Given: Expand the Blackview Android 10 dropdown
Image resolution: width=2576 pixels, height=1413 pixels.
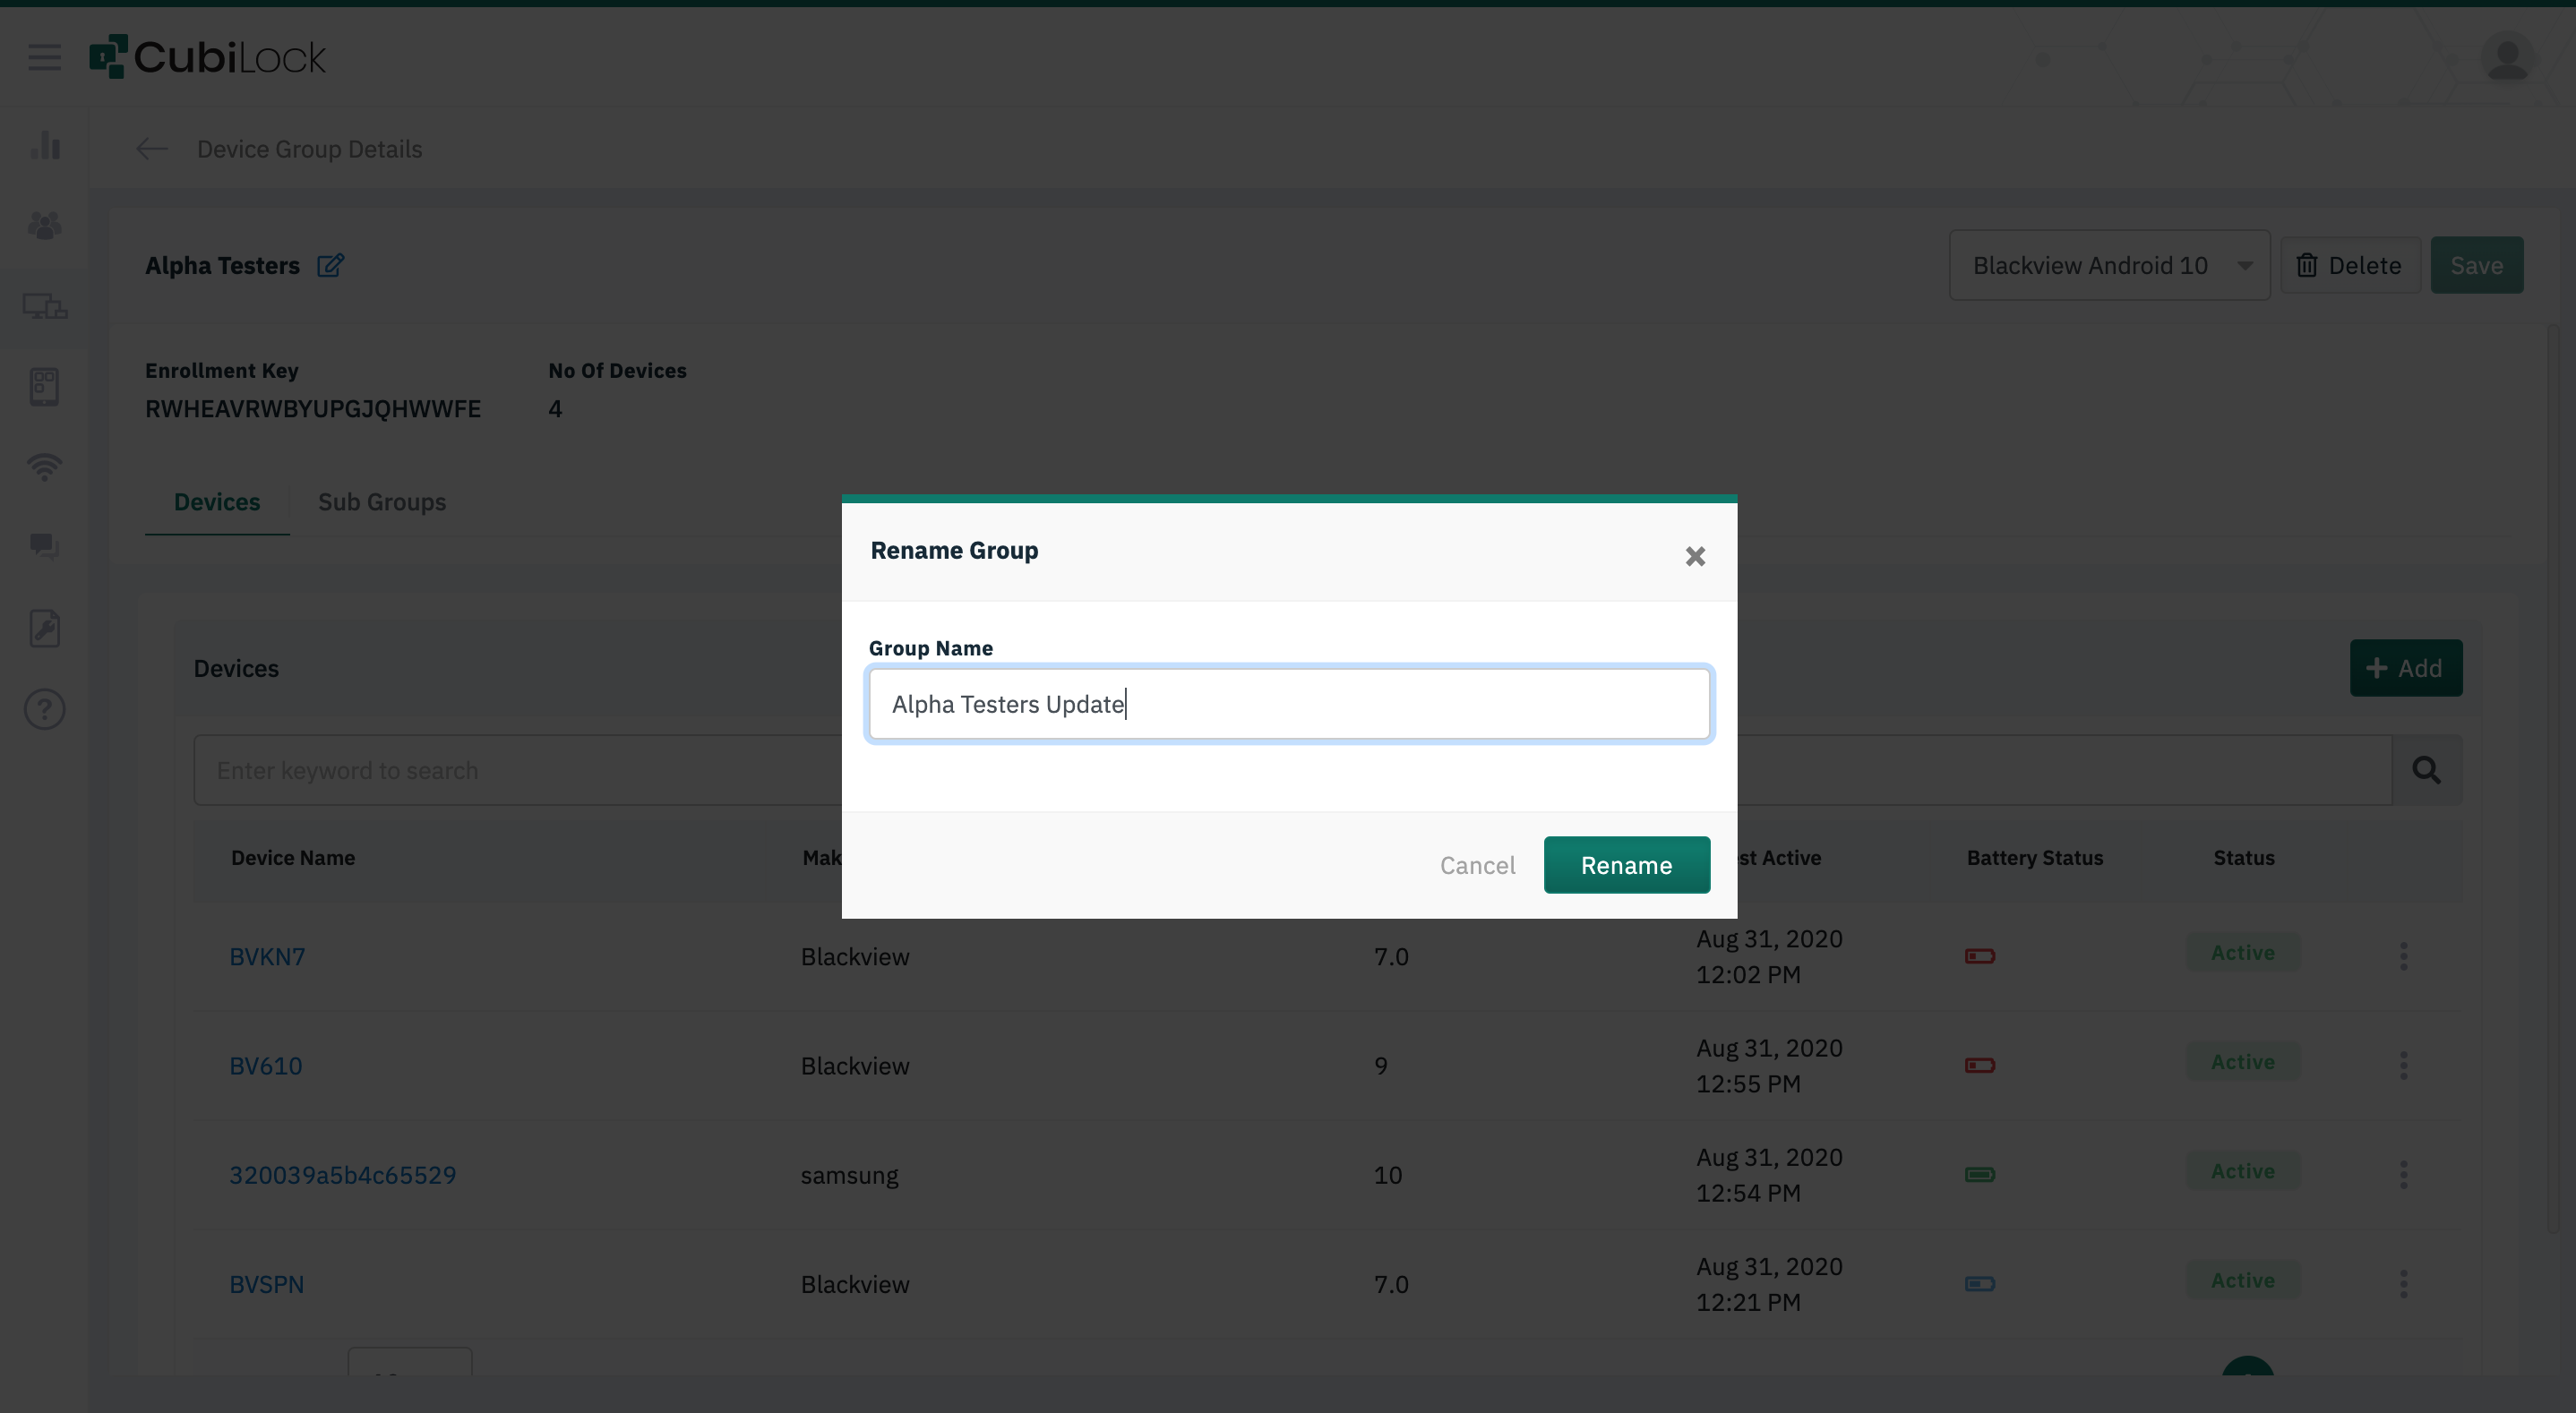Looking at the screenshot, I should [2109, 265].
